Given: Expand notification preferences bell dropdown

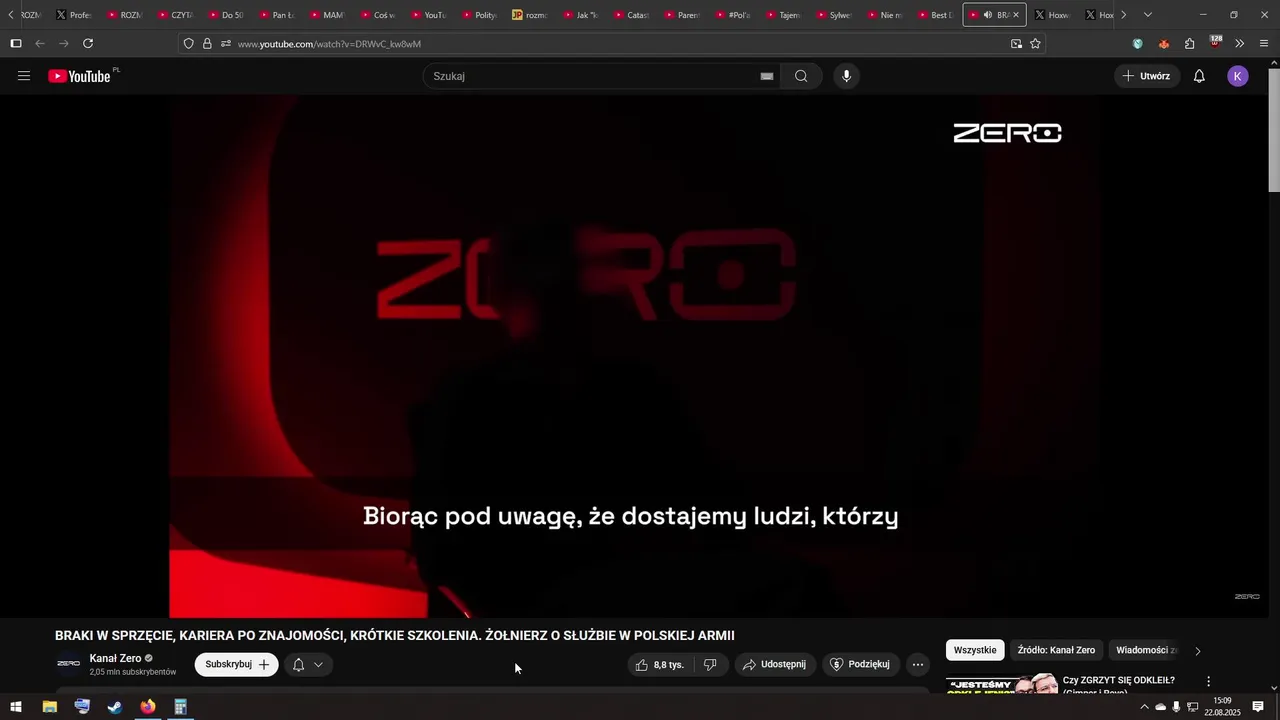Looking at the screenshot, I should (308, 664).
